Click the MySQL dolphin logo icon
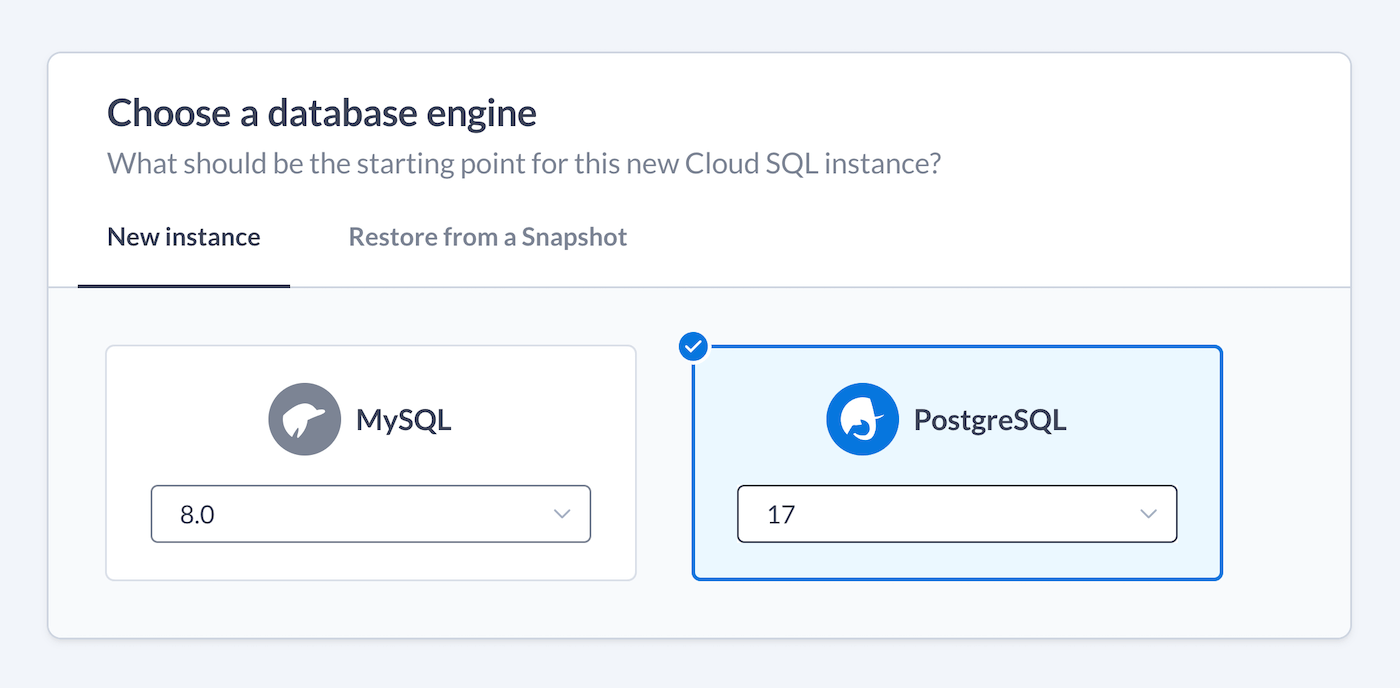 coord(305,420)
